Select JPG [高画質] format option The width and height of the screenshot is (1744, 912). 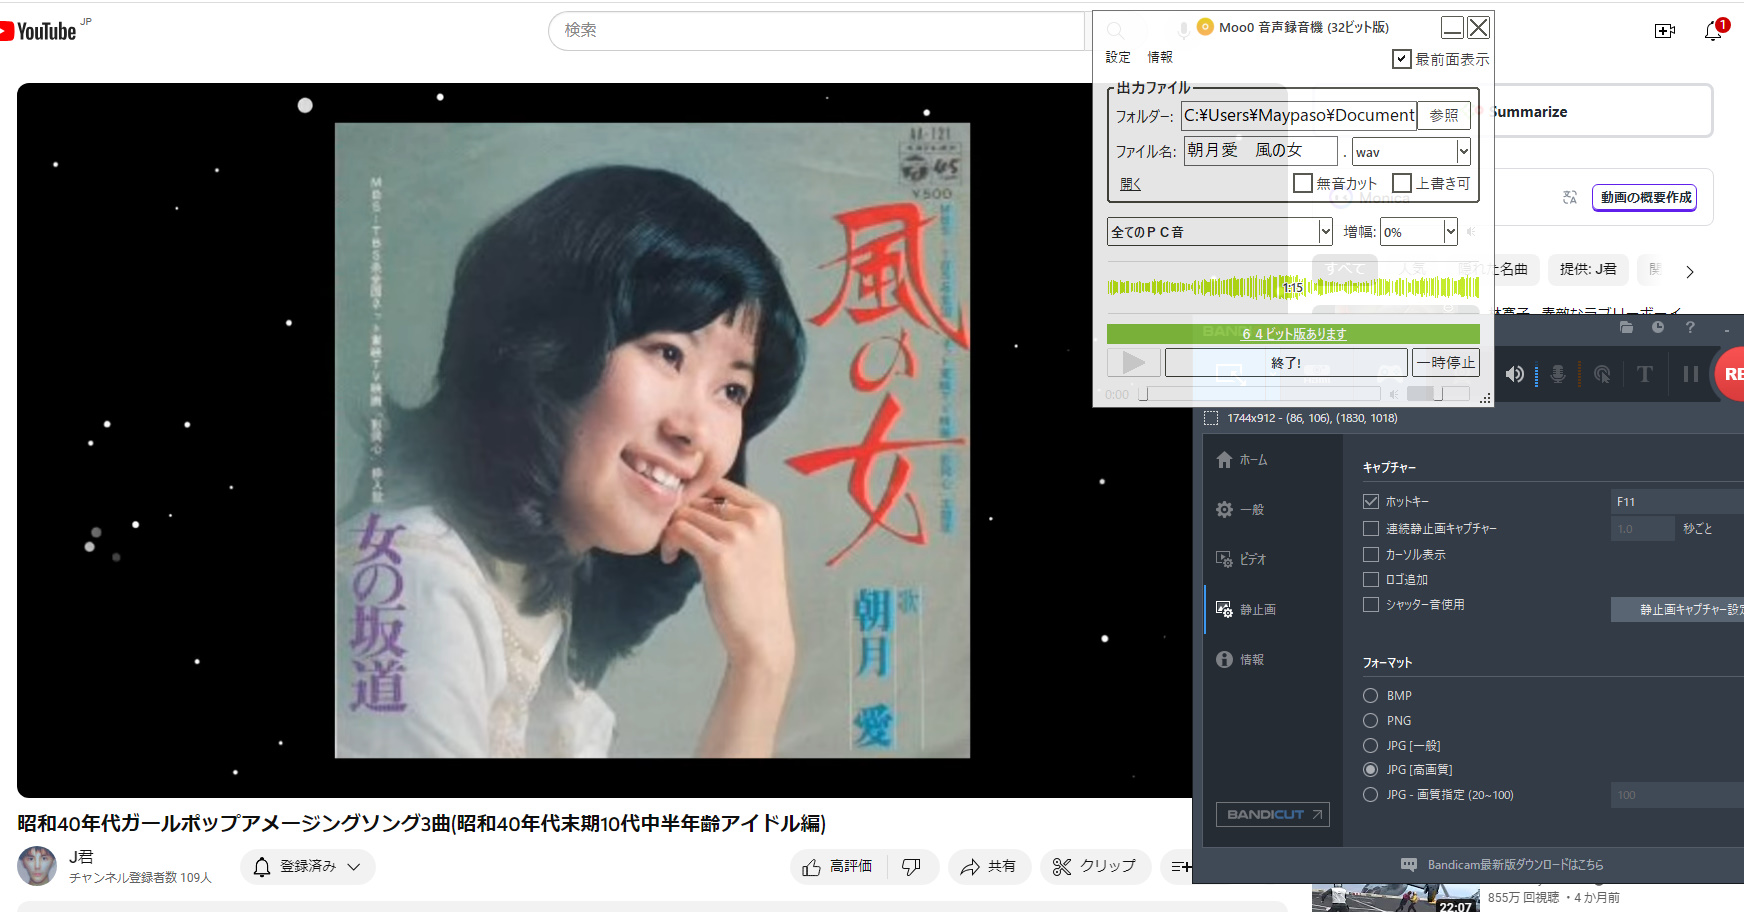click(x=1370, y=770)
